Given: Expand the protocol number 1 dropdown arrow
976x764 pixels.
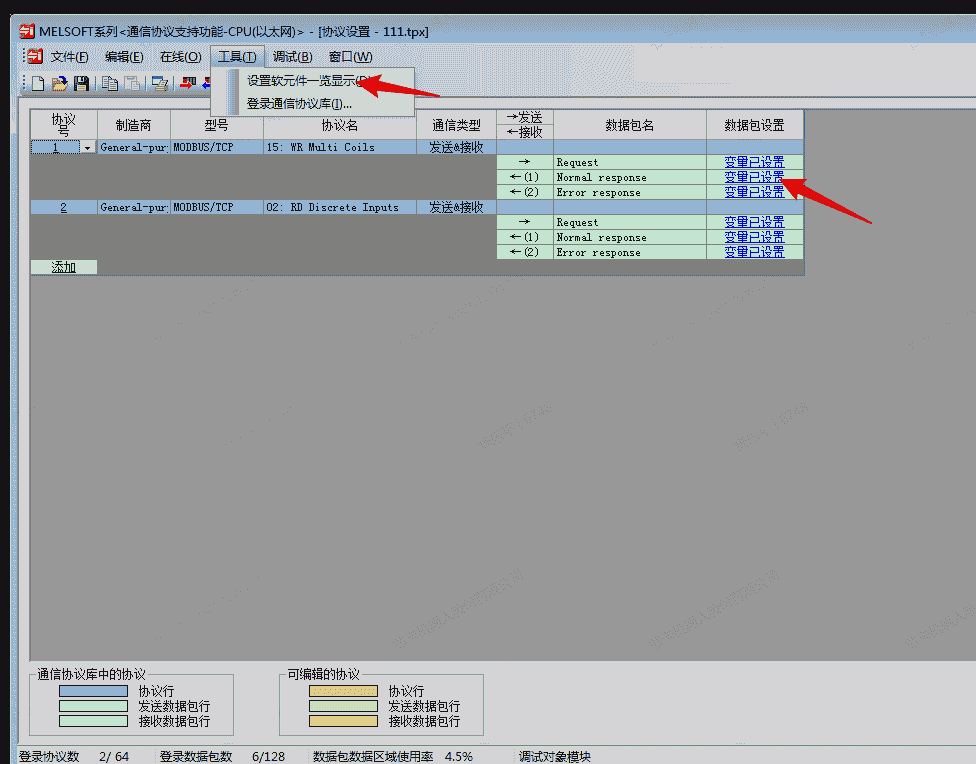Looking at the screenshot, I should pos(87,148).
